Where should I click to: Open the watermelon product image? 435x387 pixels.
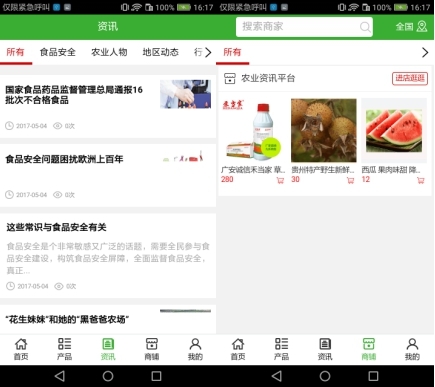tap(394, 130)
